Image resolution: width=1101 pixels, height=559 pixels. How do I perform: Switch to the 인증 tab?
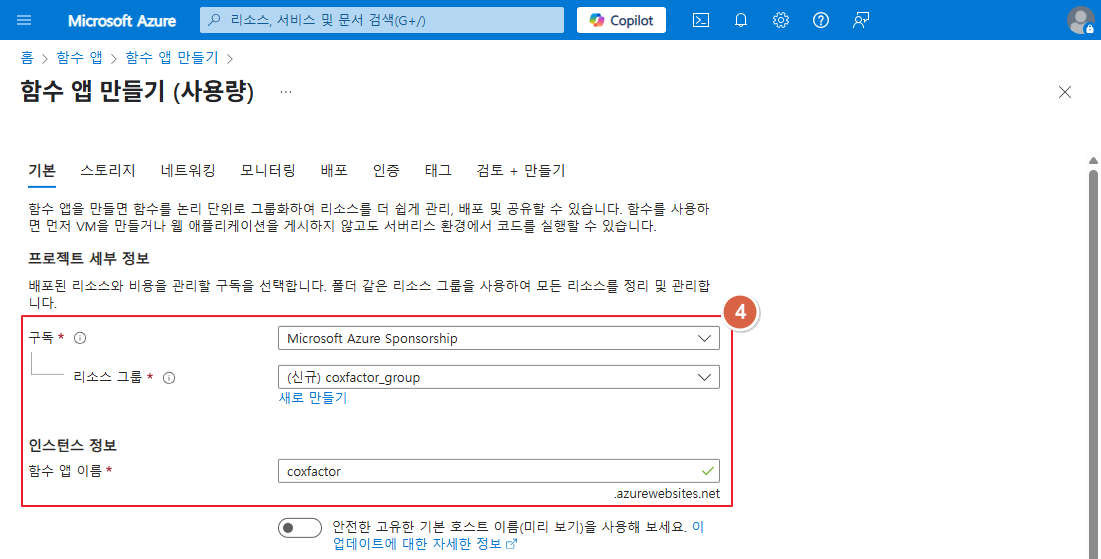(x=386, y=171)
